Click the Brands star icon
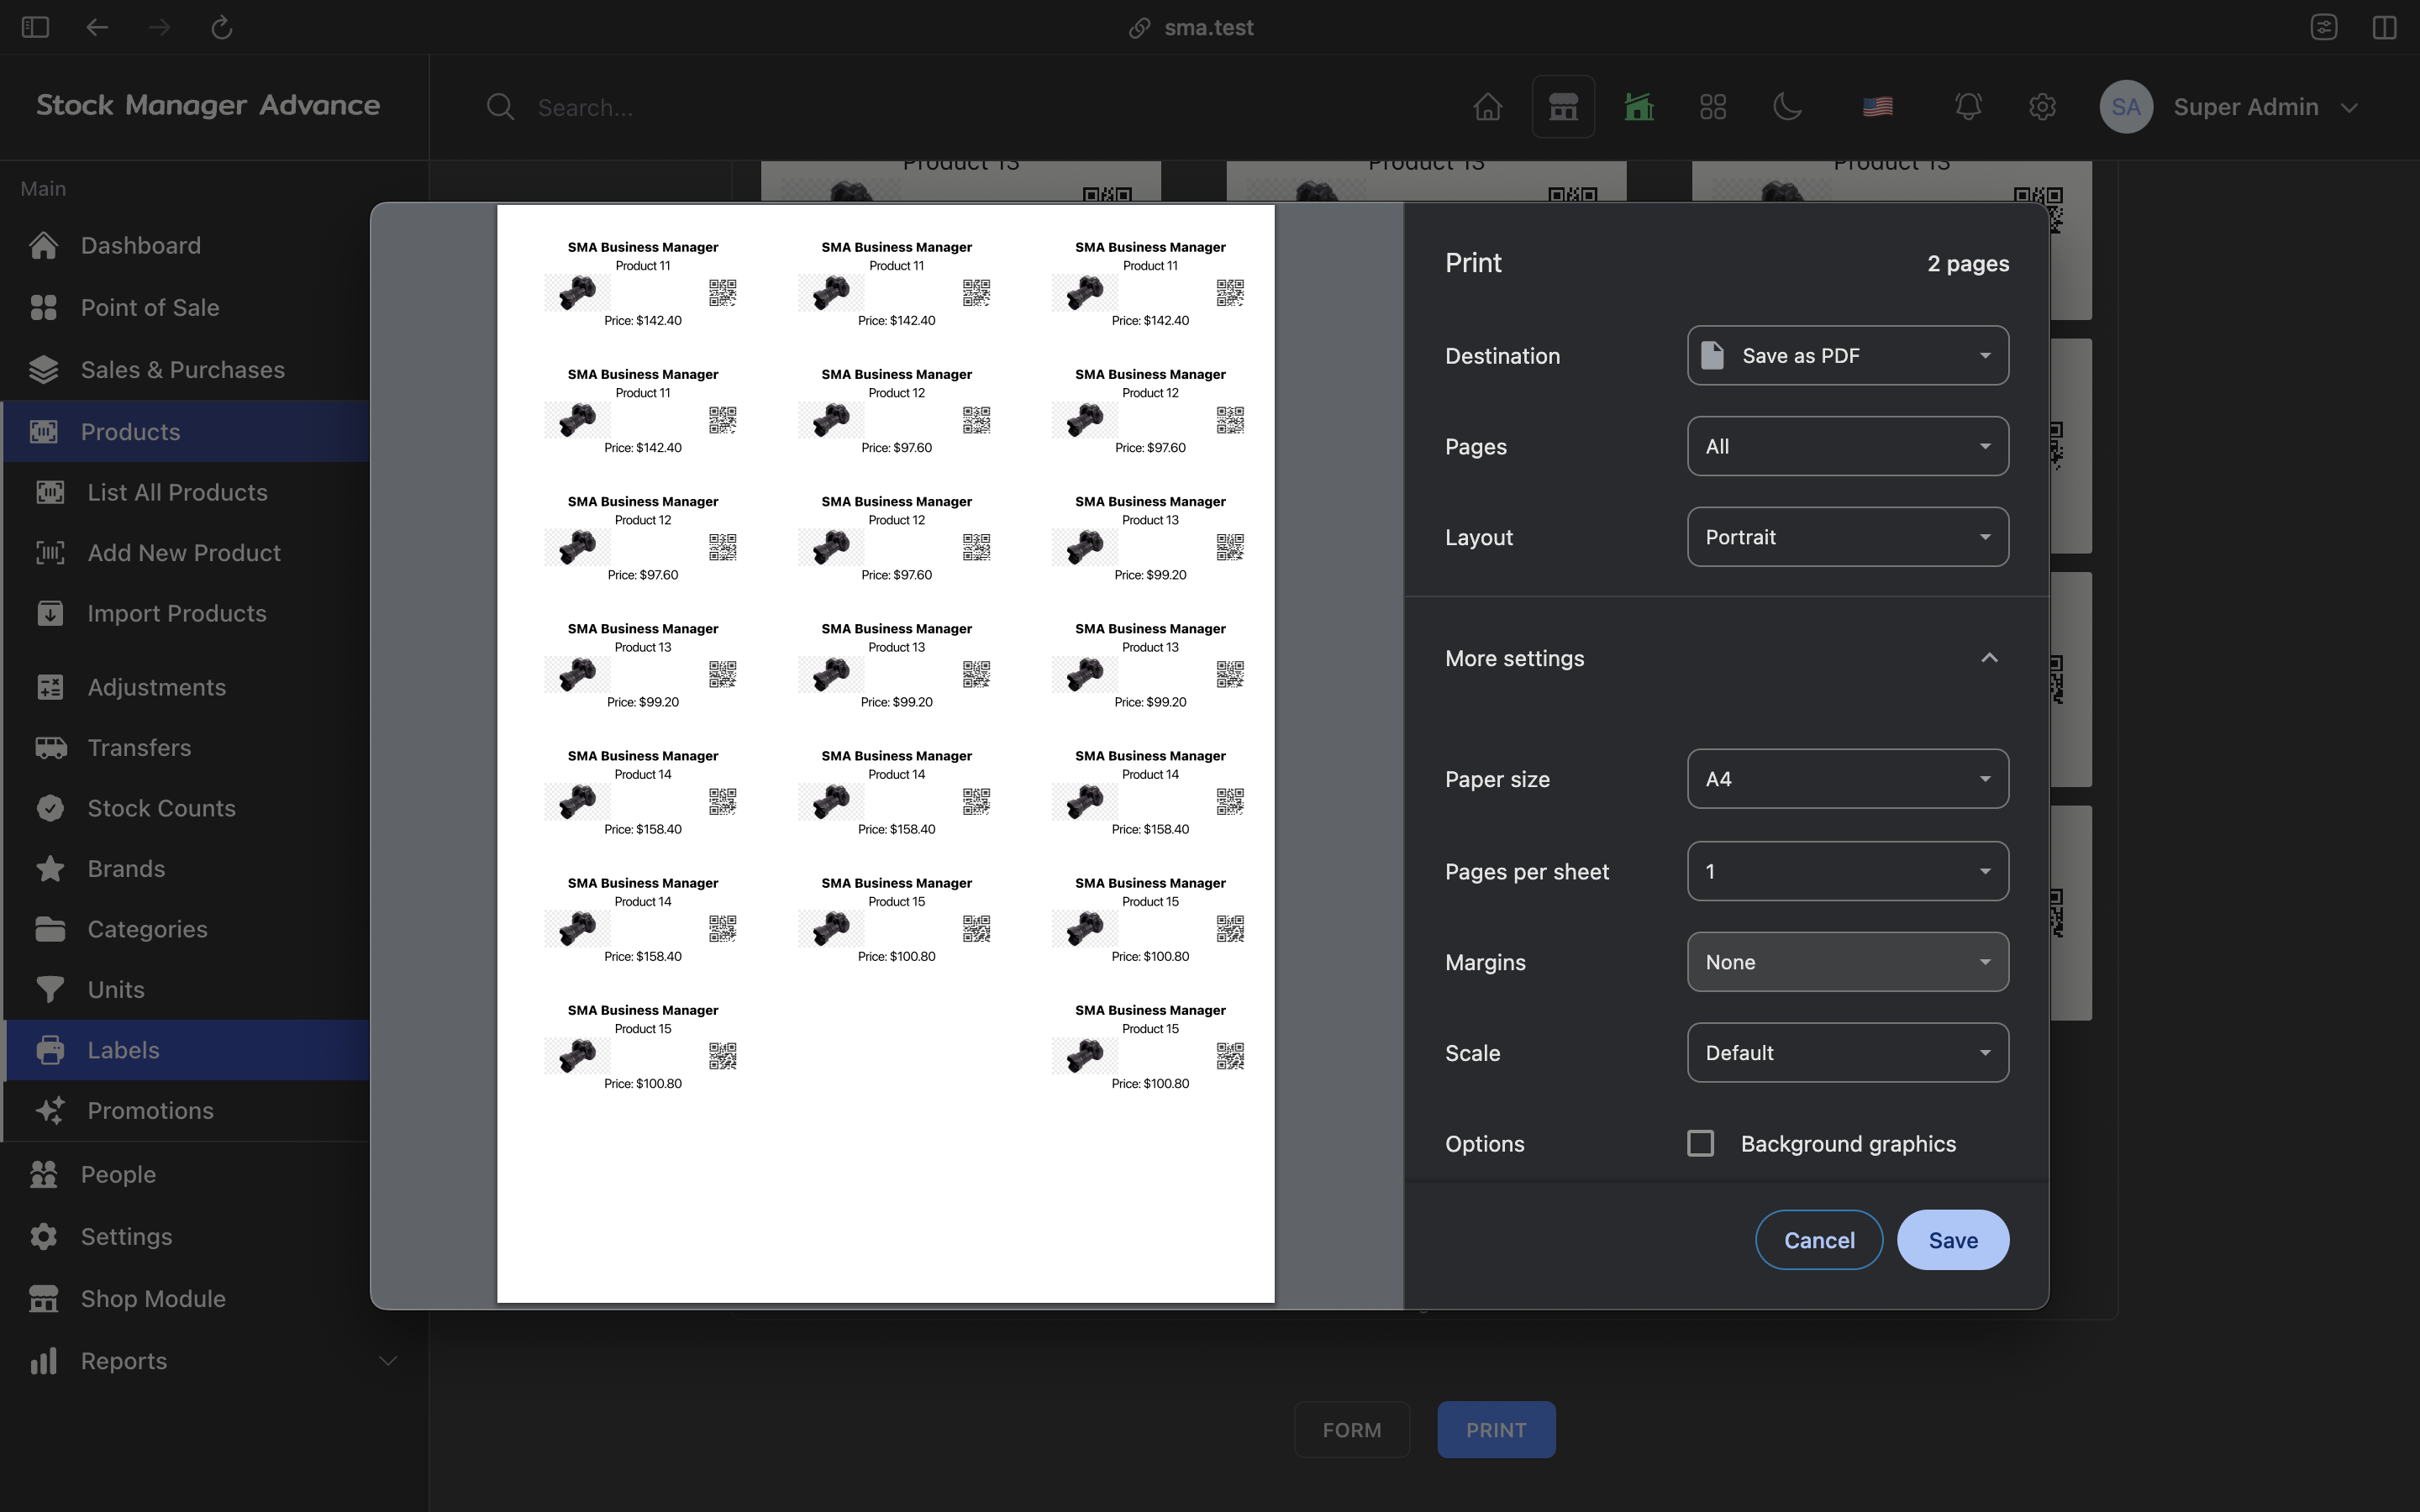2420x1512 pixels. (x=50, y=868)
